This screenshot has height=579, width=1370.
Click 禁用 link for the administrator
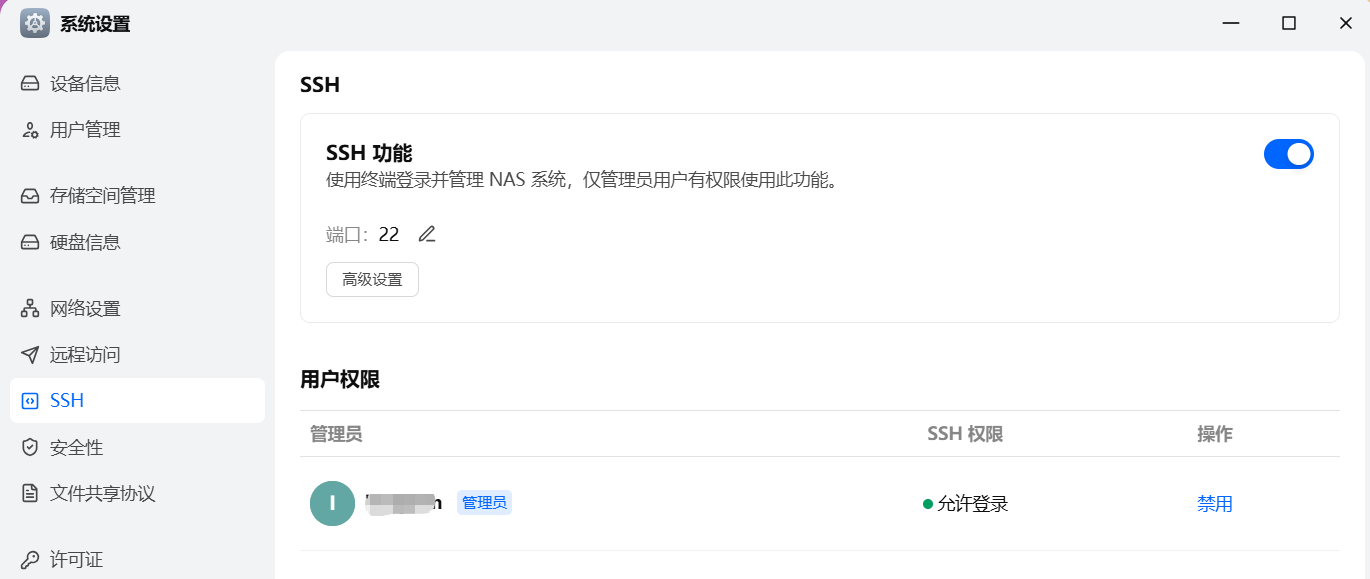pyautogui.click(x=1214, y=504)
